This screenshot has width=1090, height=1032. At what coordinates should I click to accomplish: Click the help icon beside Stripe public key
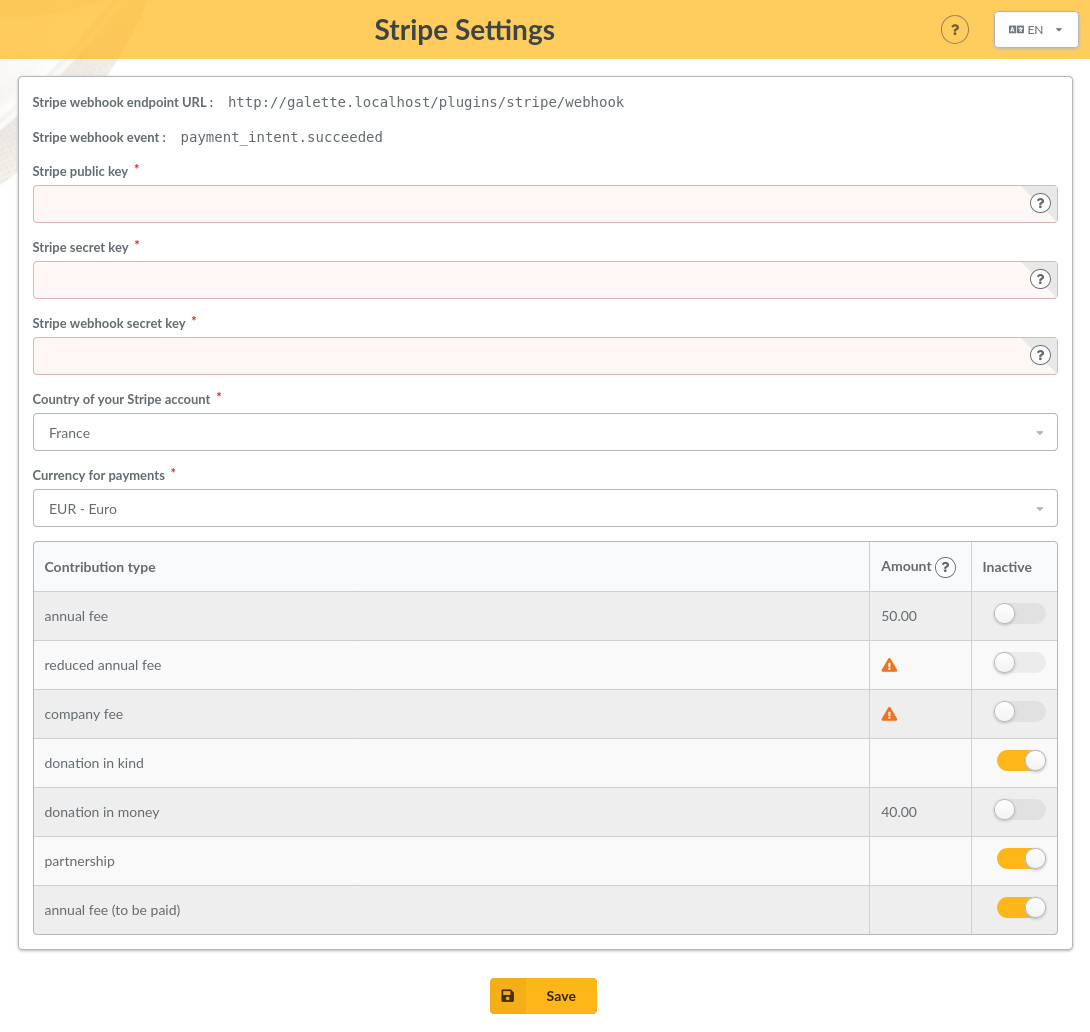(1040, 203)
